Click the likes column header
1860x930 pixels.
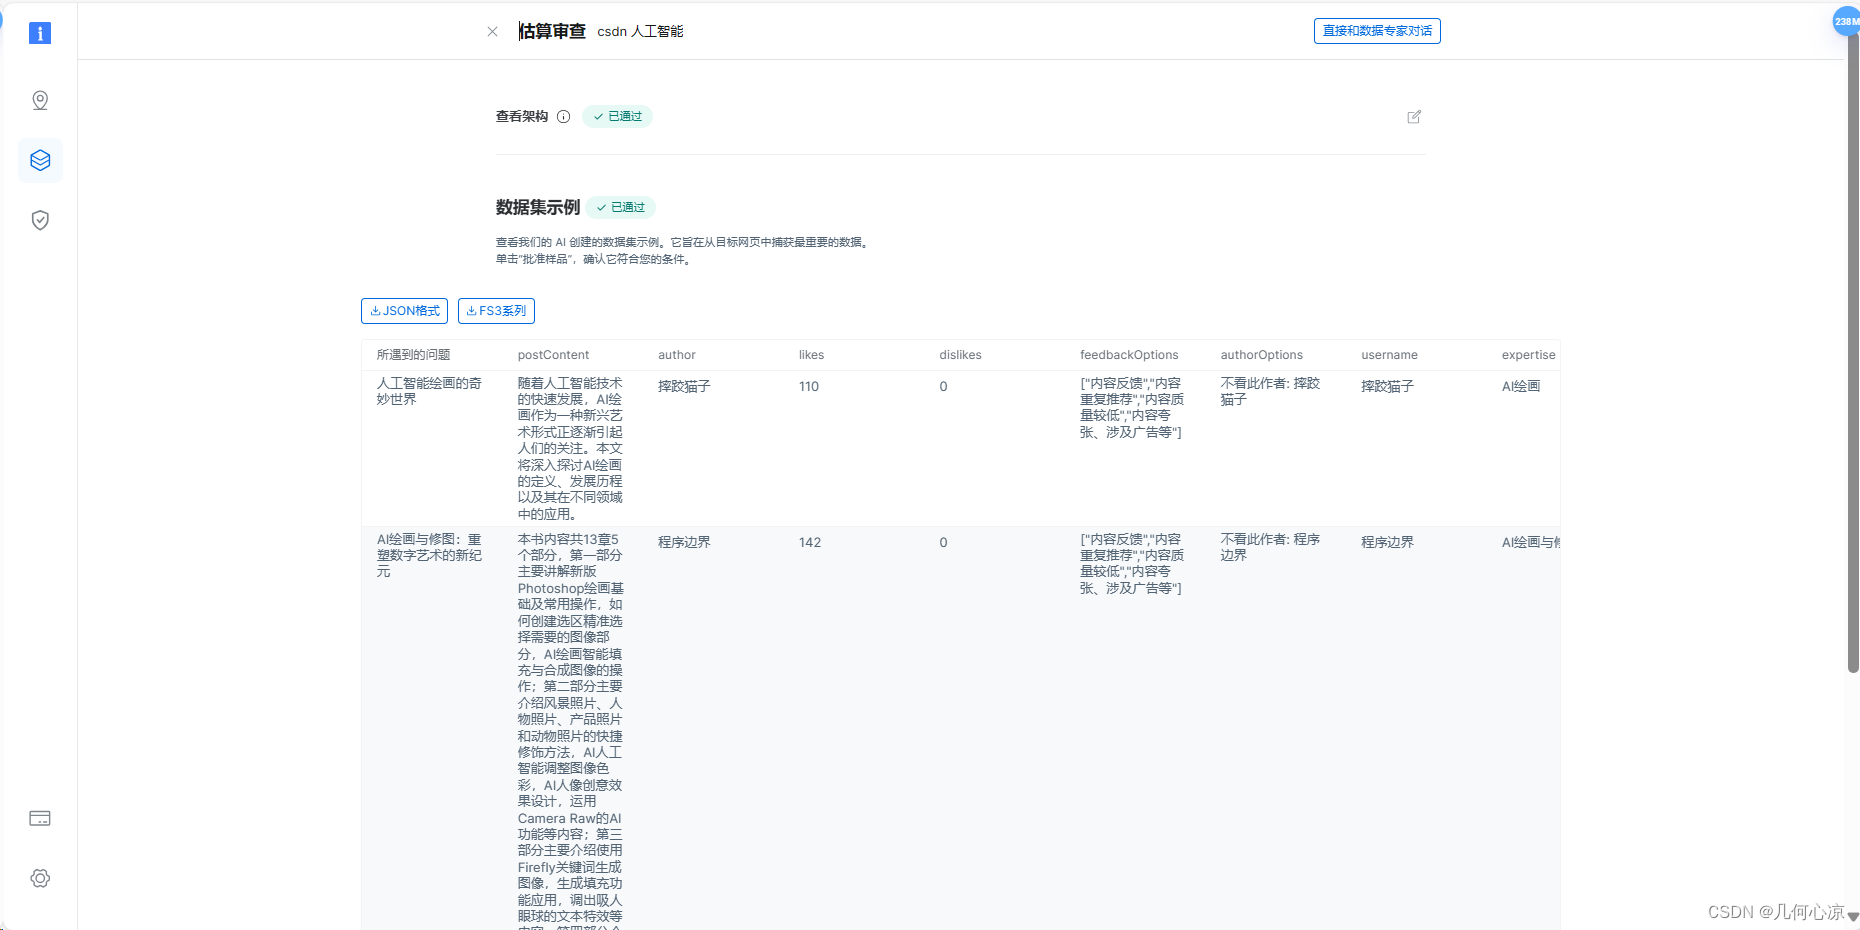click(x=811, y=355)
